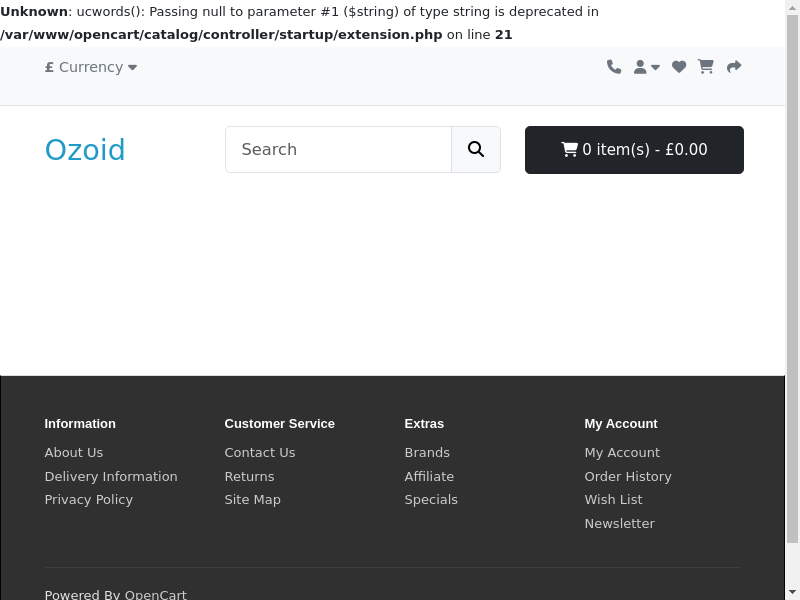
Task: Open the Contact Us link
Action: (260, 452)
